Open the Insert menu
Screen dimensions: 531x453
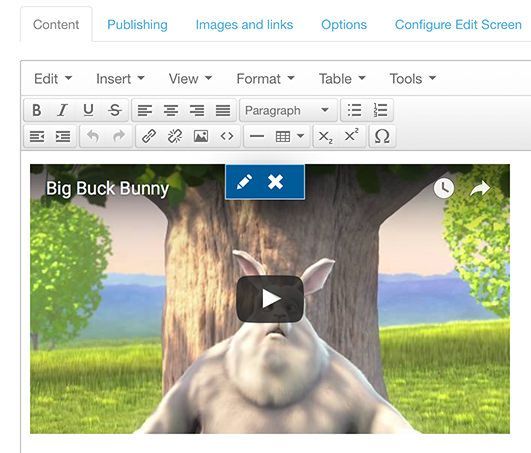point(120,79)
